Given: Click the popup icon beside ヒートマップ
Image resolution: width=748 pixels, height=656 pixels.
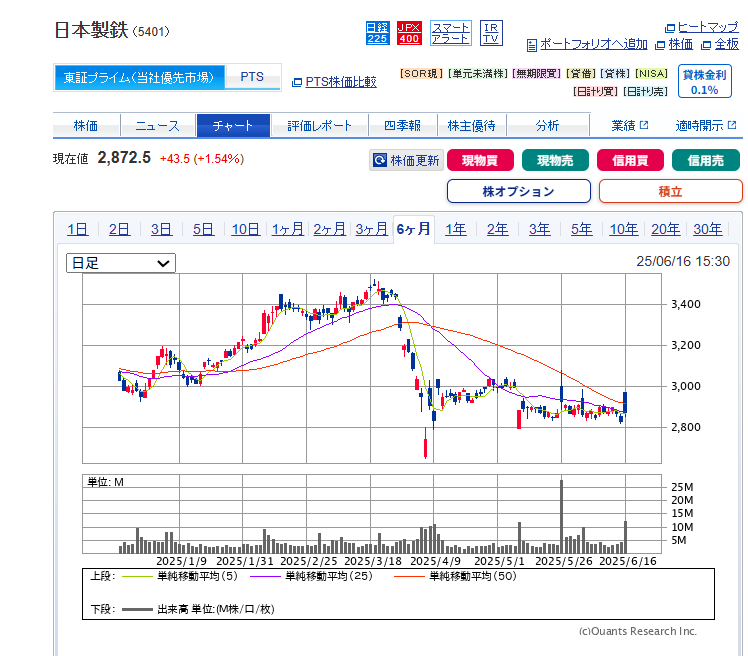Looking at the screenshot, I should click(670, 28).
